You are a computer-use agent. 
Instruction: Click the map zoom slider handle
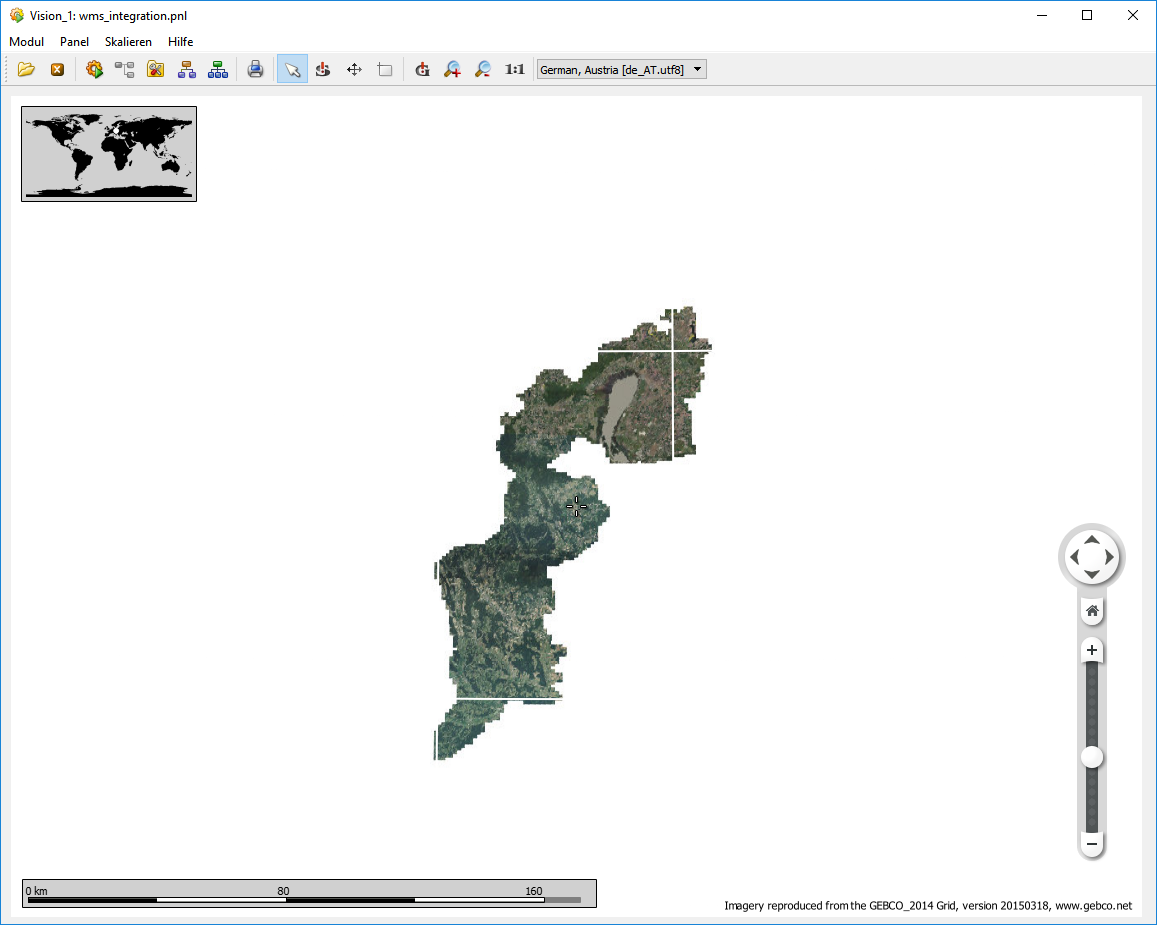[x=1092, y=757]
